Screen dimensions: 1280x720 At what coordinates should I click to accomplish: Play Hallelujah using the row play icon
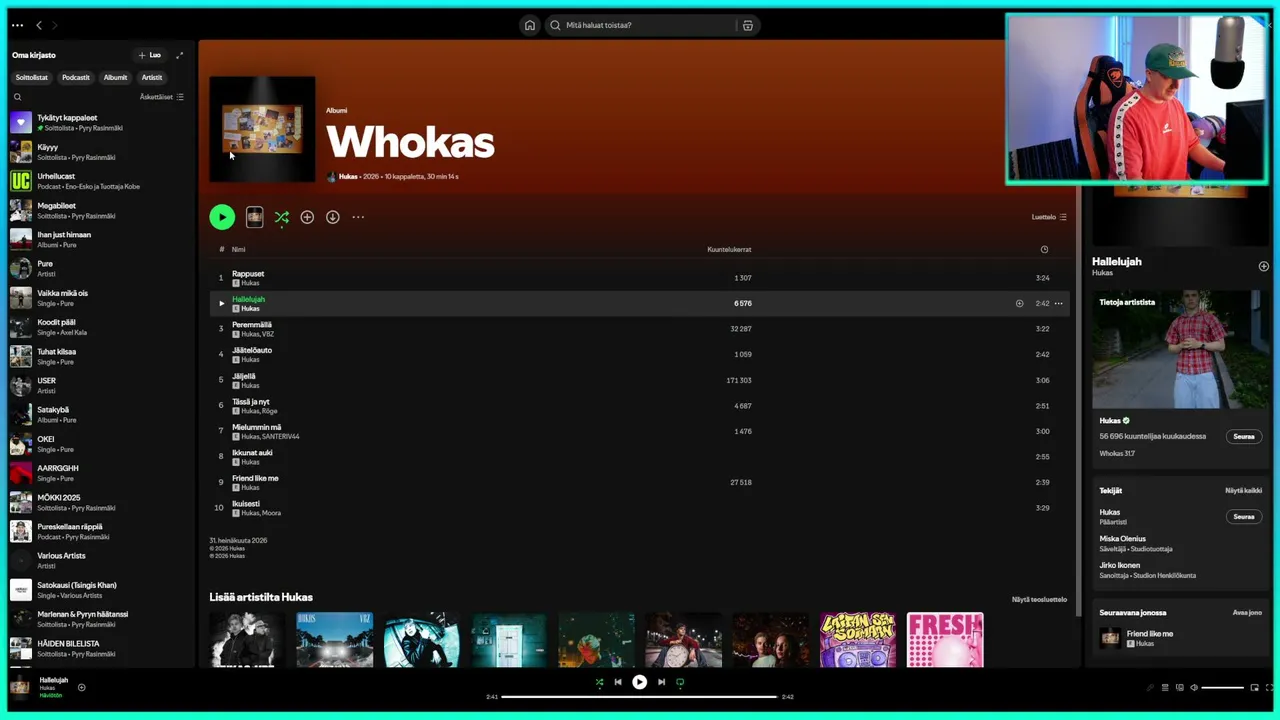(222, 303)
